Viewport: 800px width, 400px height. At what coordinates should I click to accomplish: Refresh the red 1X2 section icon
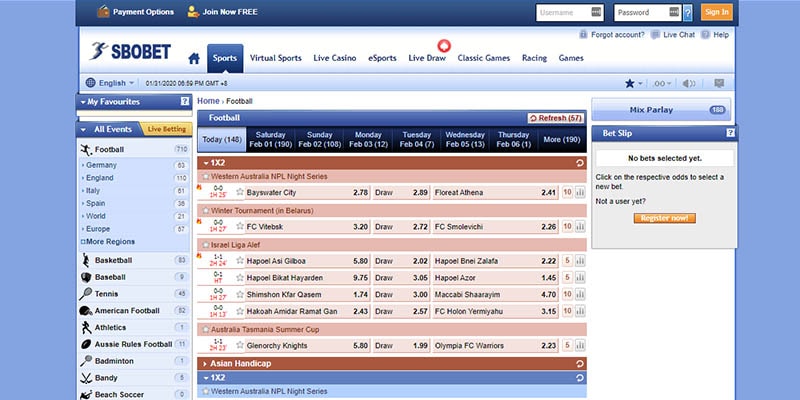[580, 163]
